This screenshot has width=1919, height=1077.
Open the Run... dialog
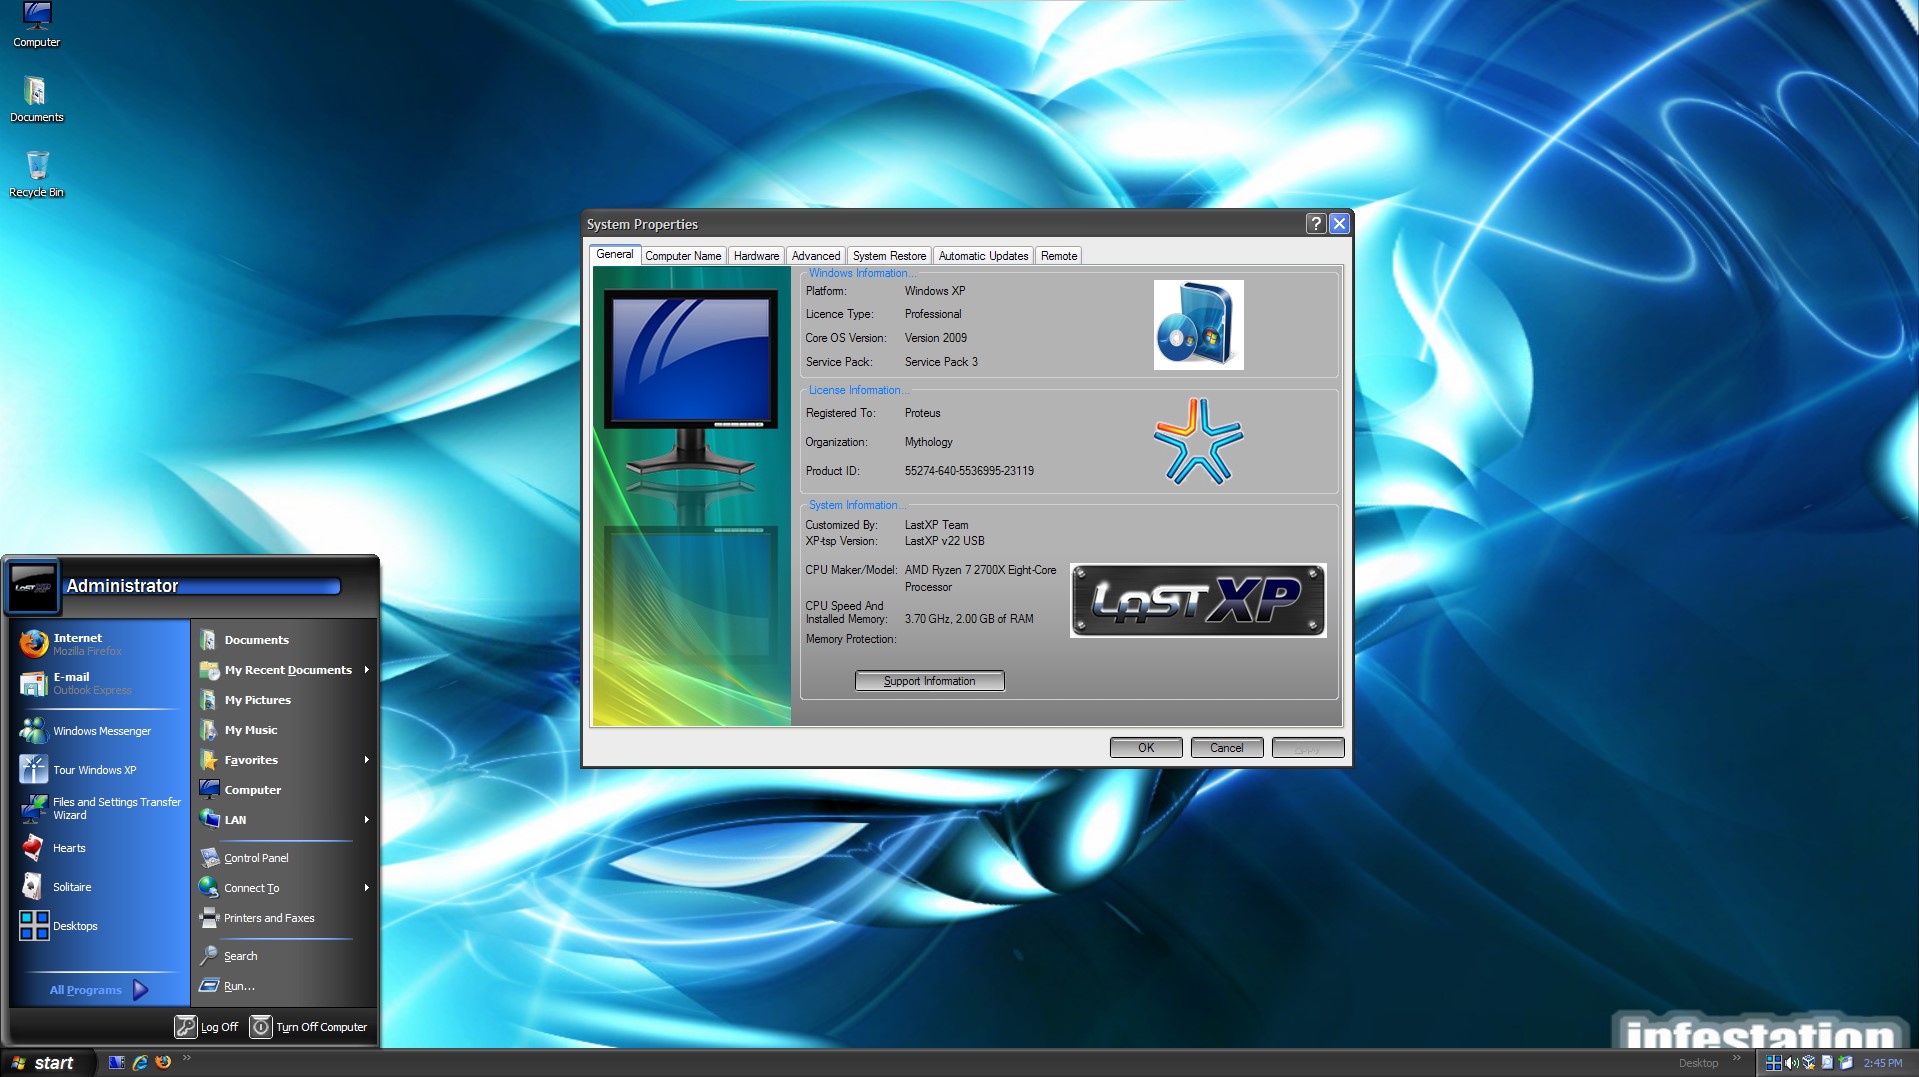[x=284, y=986]
